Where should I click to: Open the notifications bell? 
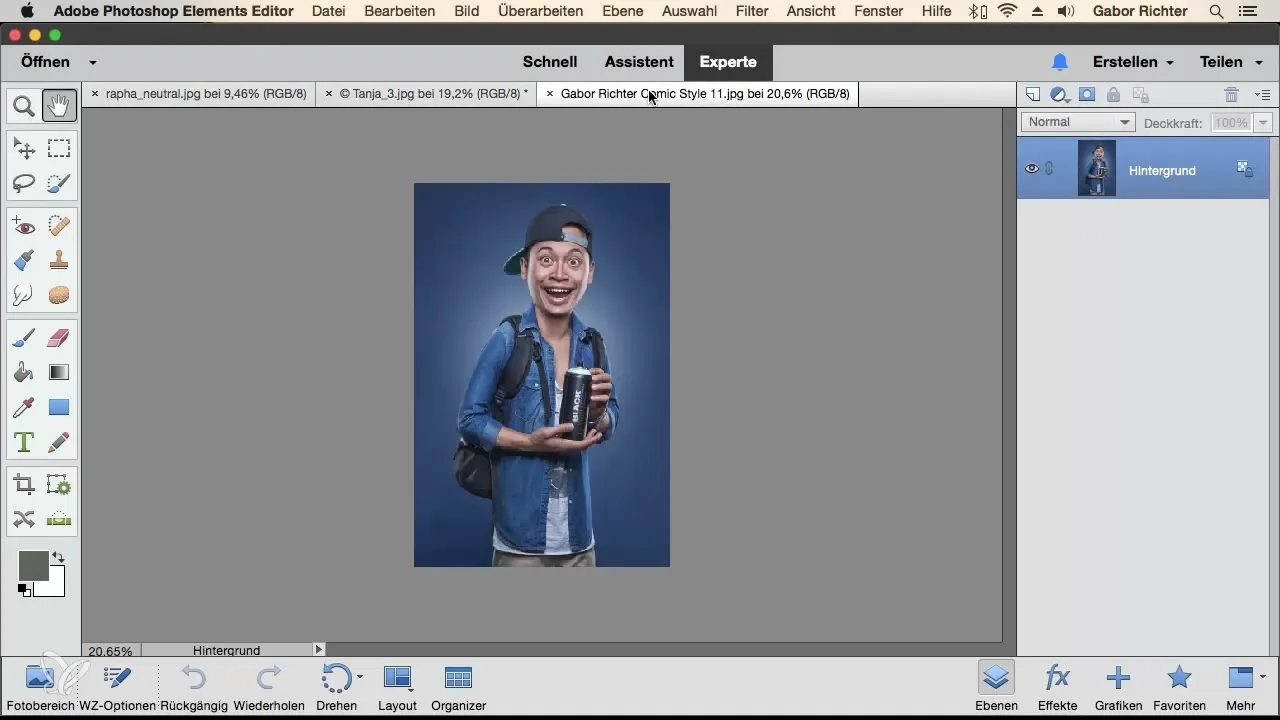tap(1060, 62)
